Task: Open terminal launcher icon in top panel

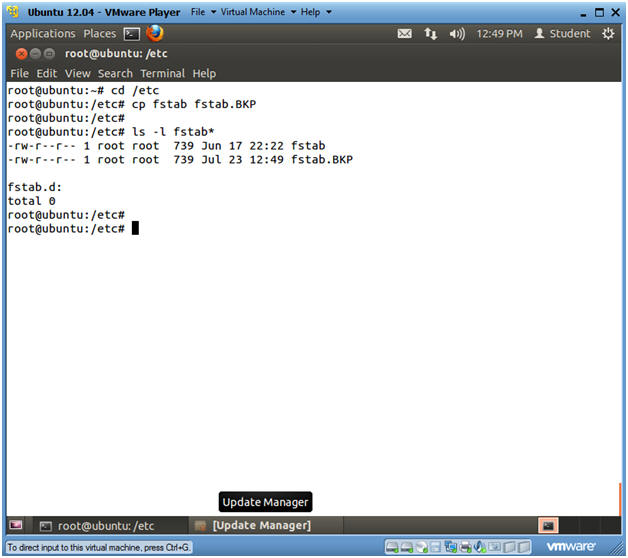Action: tap(132, 34)
